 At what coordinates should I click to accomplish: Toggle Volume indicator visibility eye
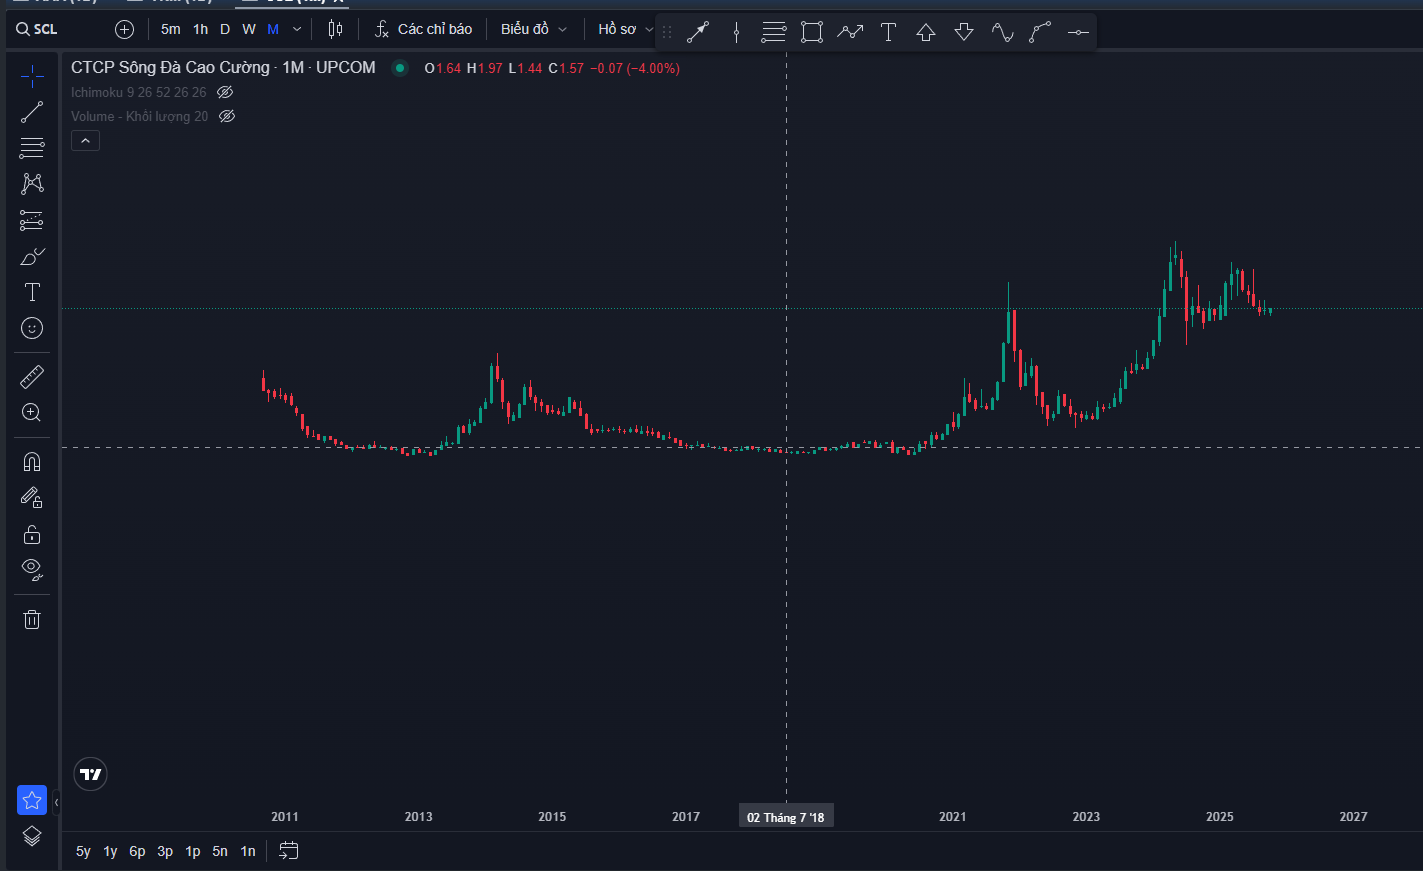click(227, 116)
